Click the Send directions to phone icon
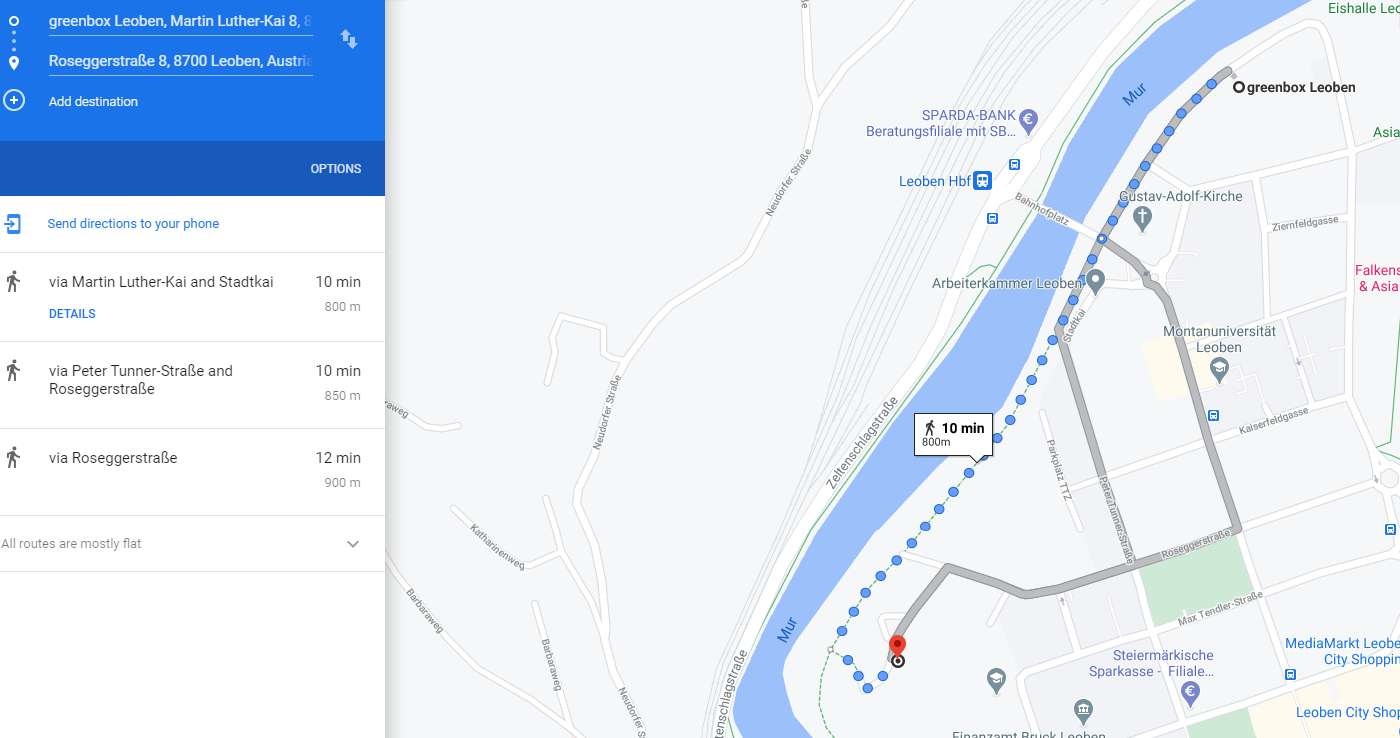The image size is (1400, 738). (13, 224)
